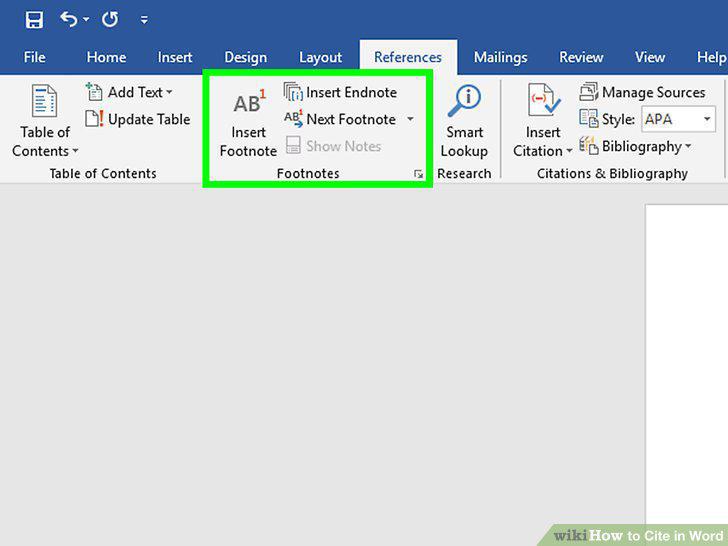
Task: Open the Help tab
Action: [711, 57]
